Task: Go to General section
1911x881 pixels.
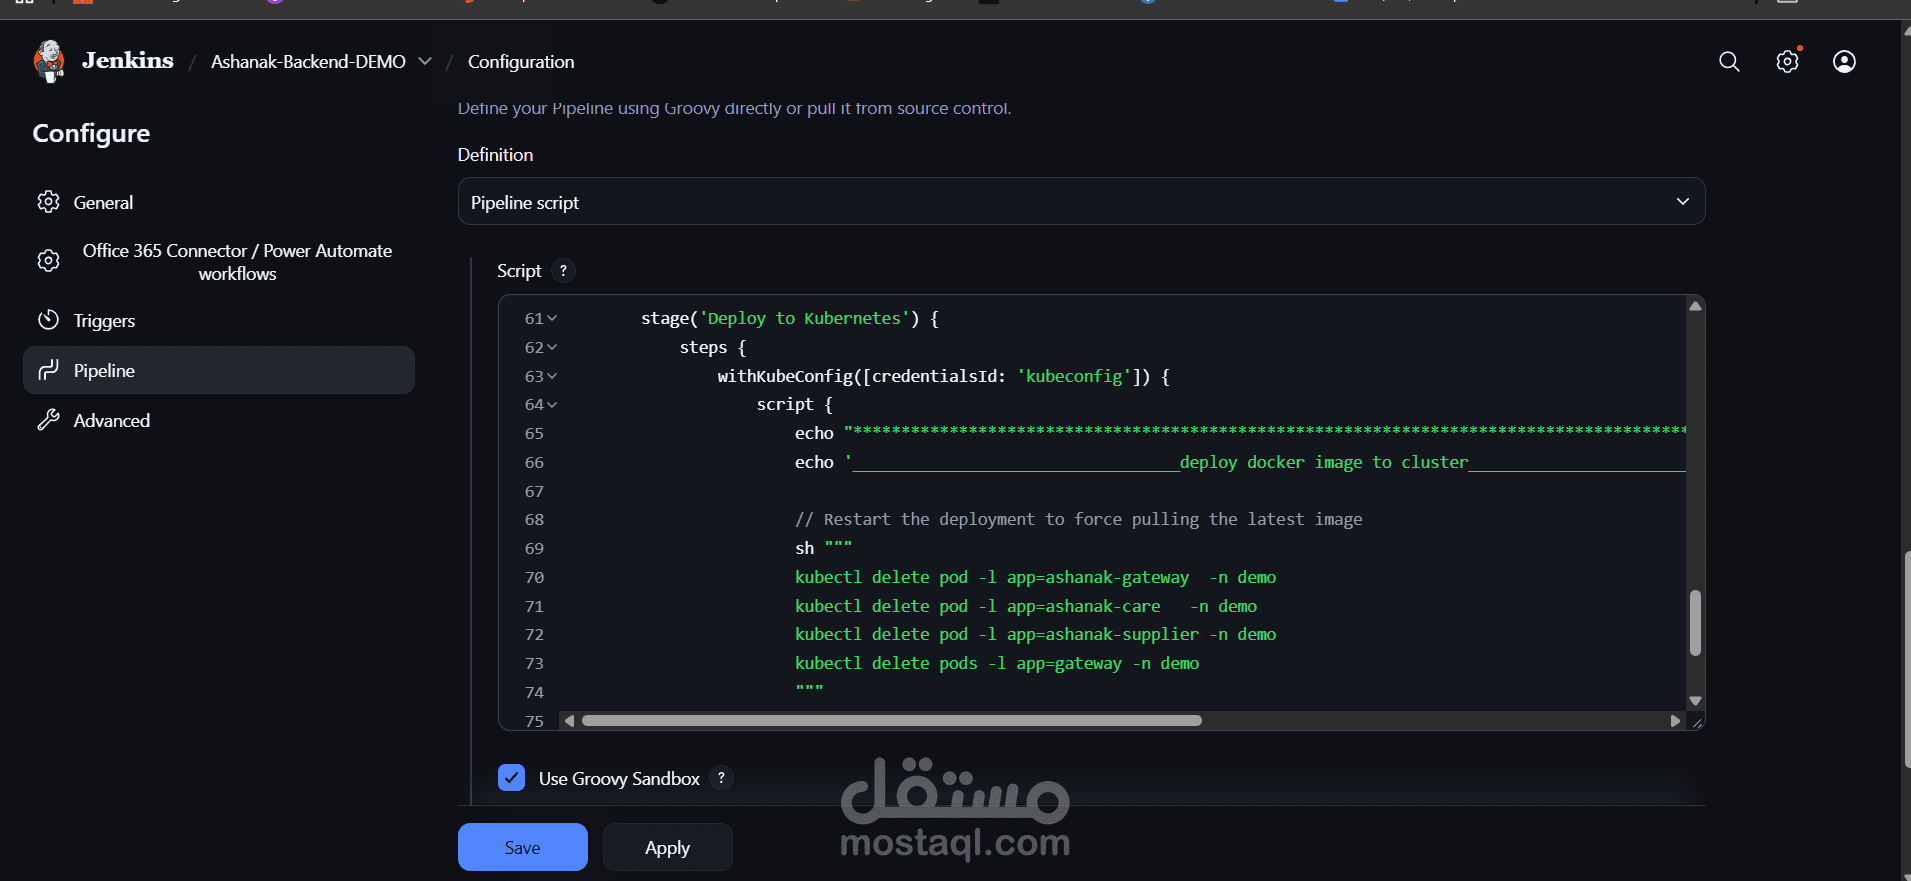Action: pyautogui.click(x=219, y=202)
